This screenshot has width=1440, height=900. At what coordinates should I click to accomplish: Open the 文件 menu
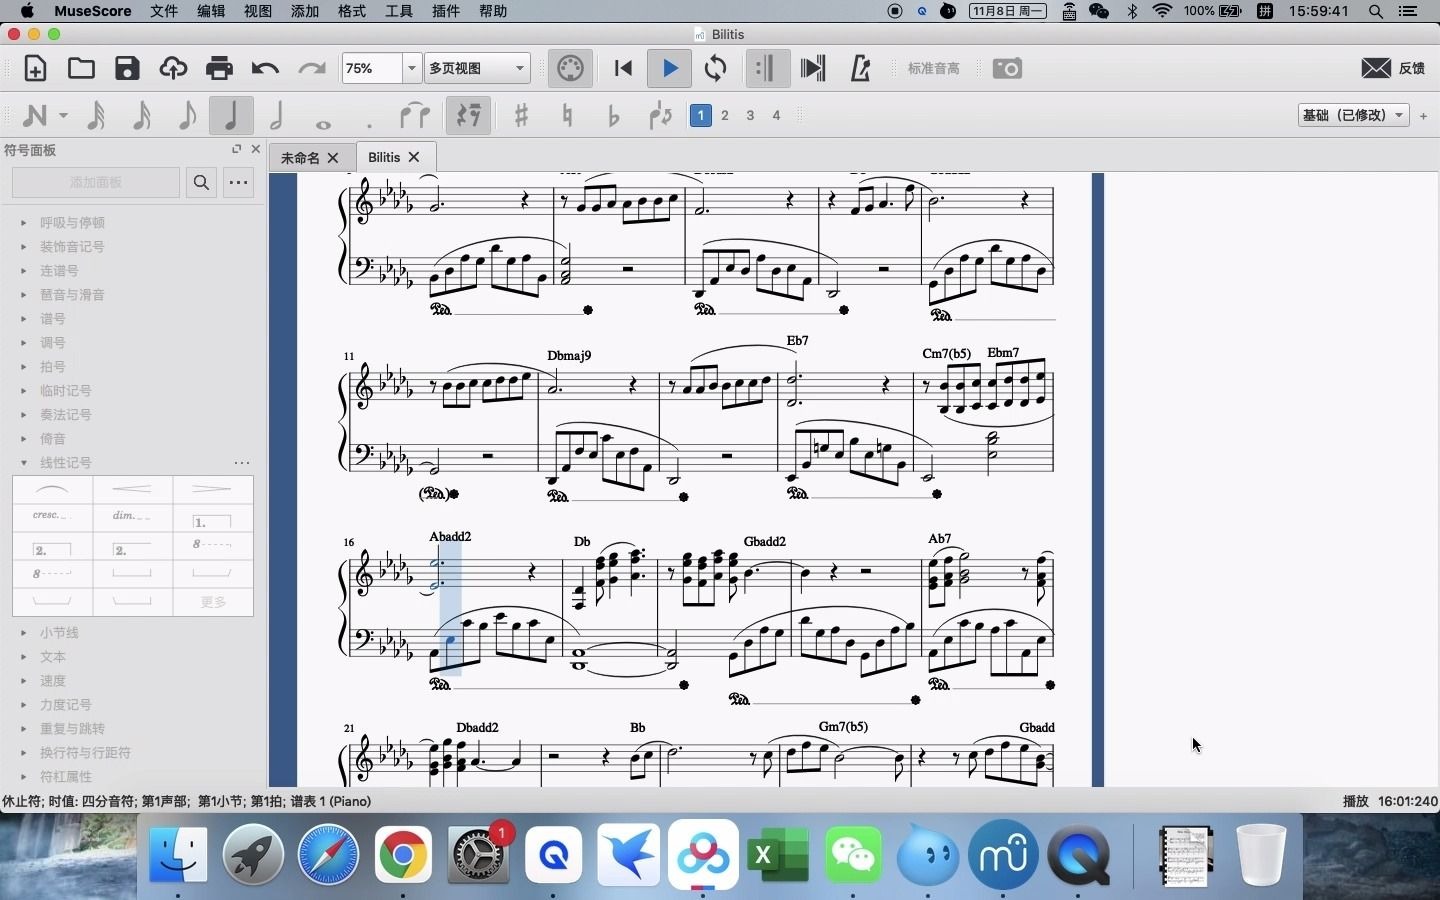(x=164, y=11)
